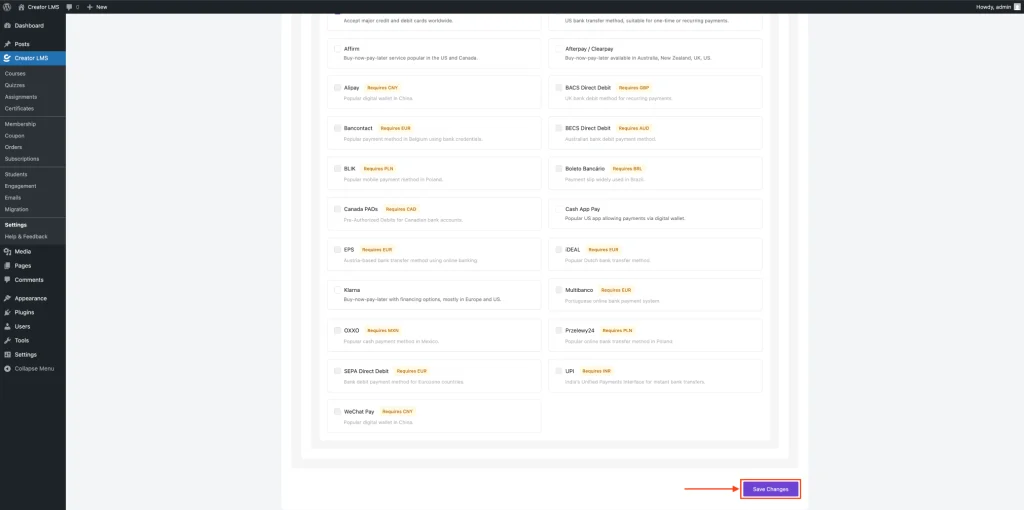
Task: Open the Membership menu item
Action: pyautogui.click(x=20, y=124)
